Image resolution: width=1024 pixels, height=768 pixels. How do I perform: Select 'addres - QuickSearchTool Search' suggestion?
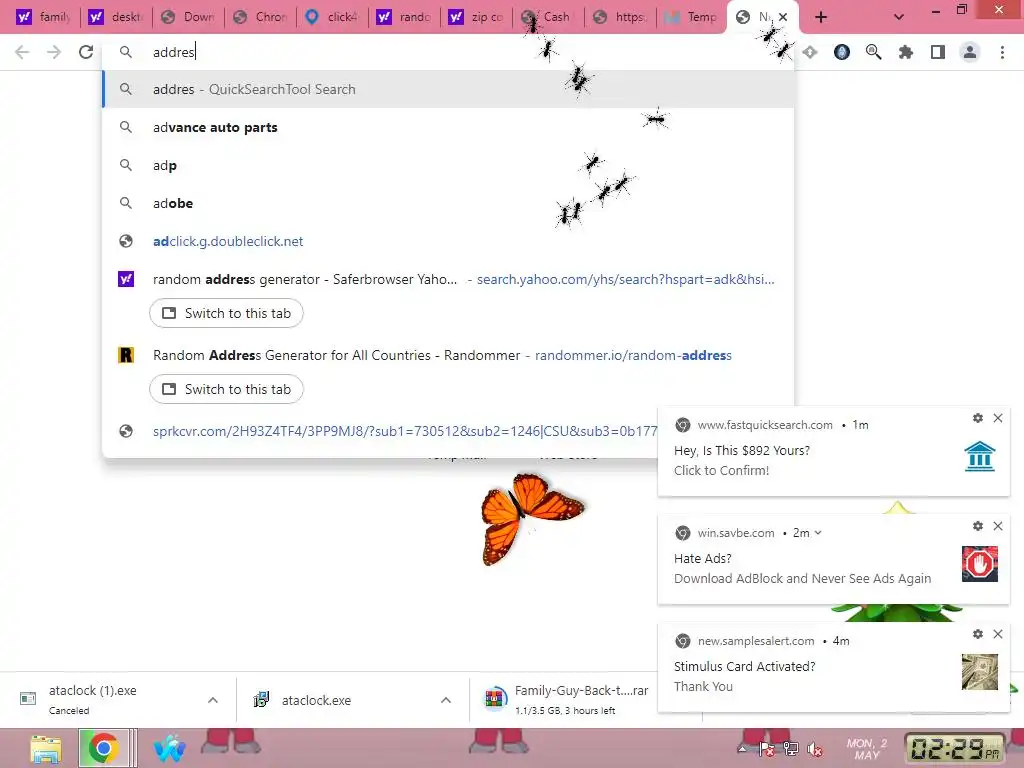449,89
